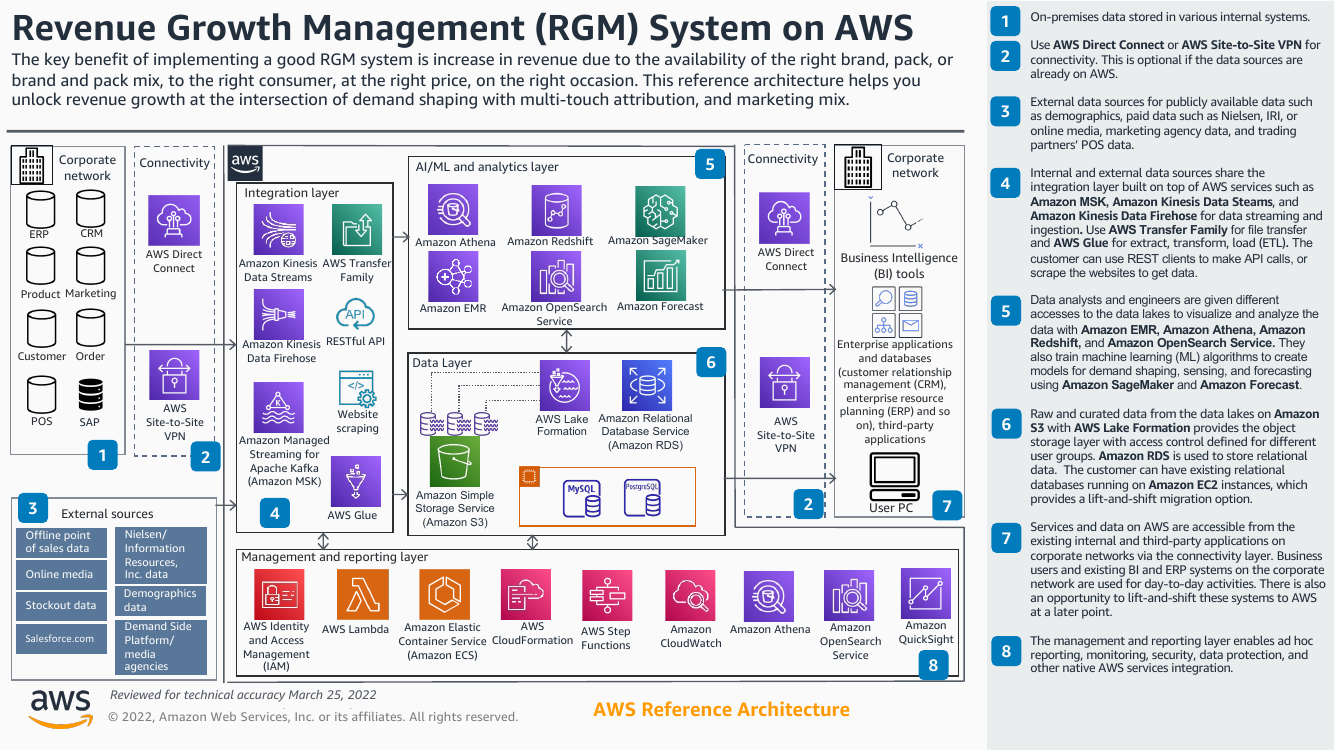Select the envelope icon under BI tools

tap(911, 325)
